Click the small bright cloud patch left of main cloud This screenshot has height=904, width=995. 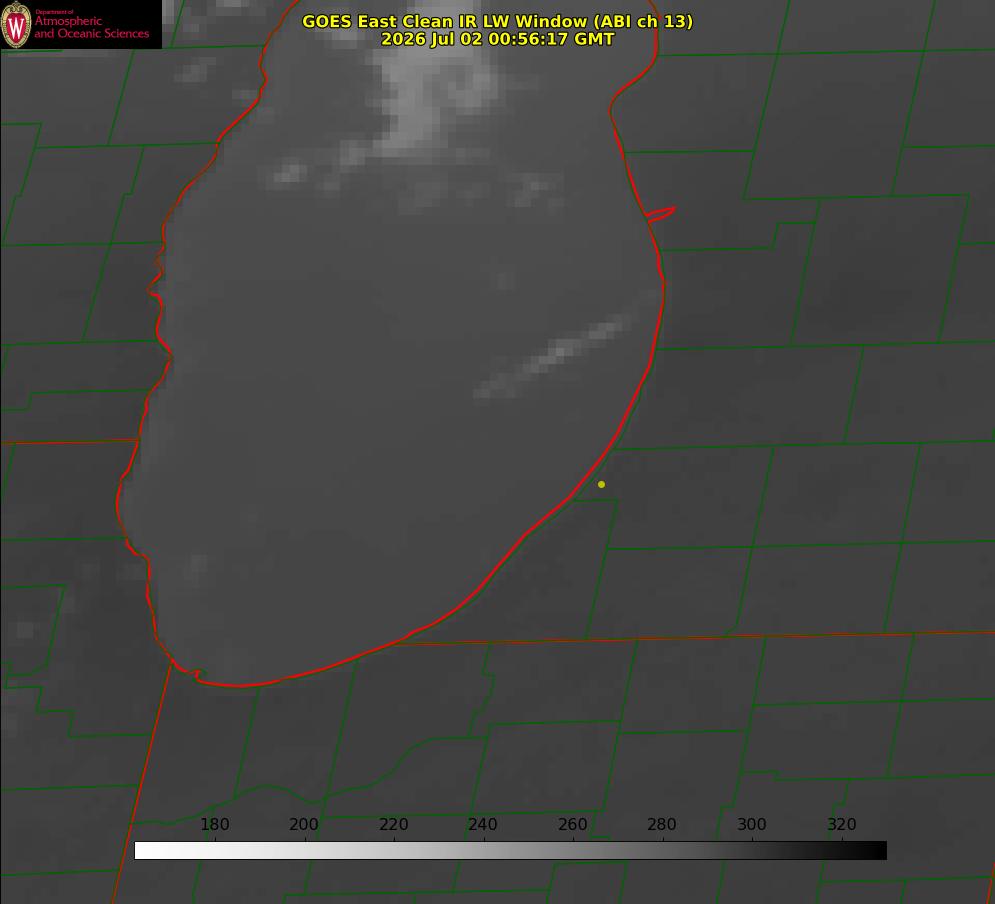point(289,173)
